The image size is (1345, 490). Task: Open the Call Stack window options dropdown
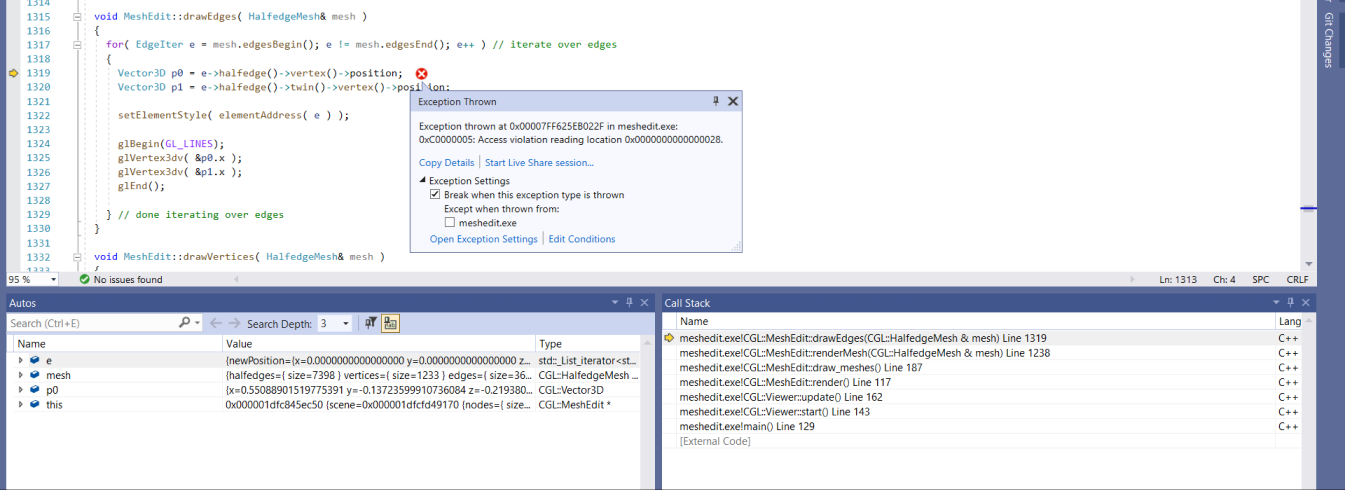(x=1278, y=302)
